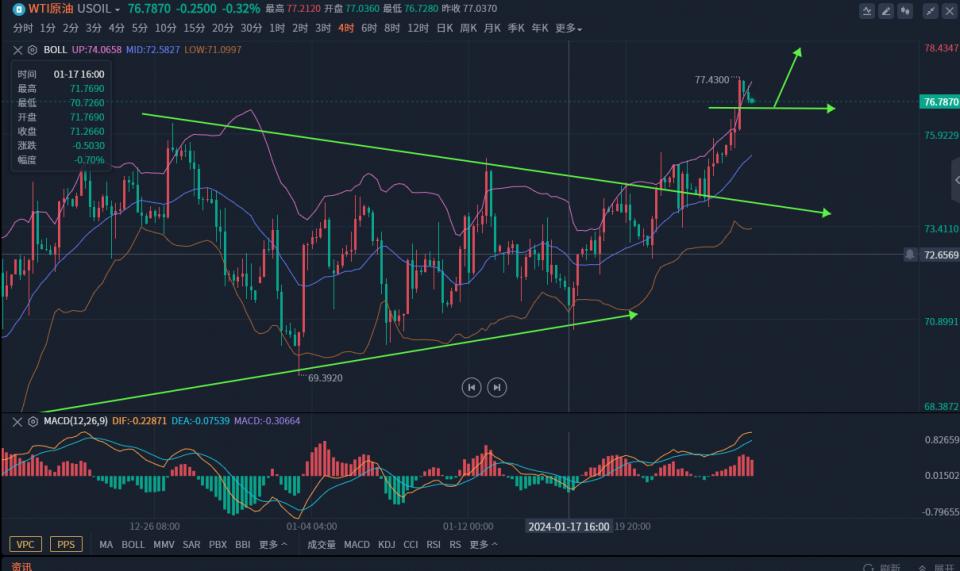Image resolution: width=960 pixels, height=571 pixels.
Task: Select the 30分 timeframe
Action: (251, 28)
